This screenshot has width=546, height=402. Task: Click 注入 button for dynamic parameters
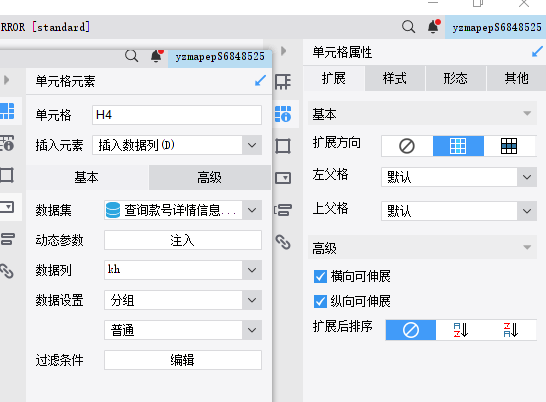point(182,240)
